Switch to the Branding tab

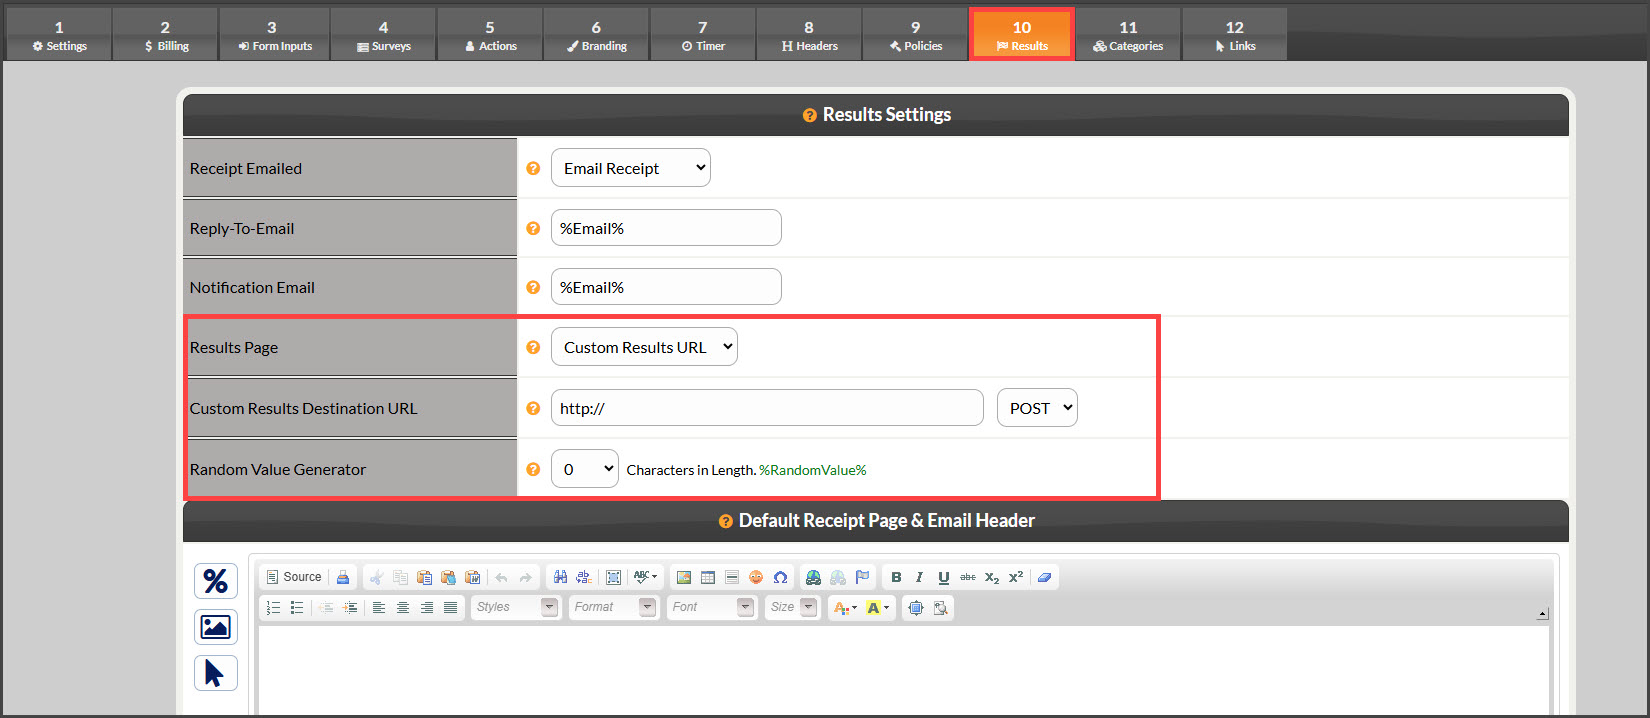coord(597,35)
